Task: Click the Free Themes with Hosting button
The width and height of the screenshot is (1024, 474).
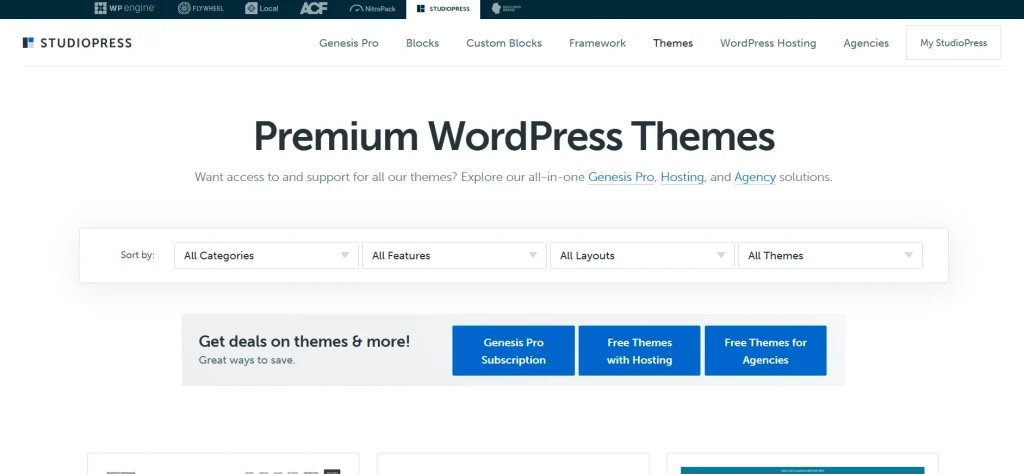Action: pos(639,351)
